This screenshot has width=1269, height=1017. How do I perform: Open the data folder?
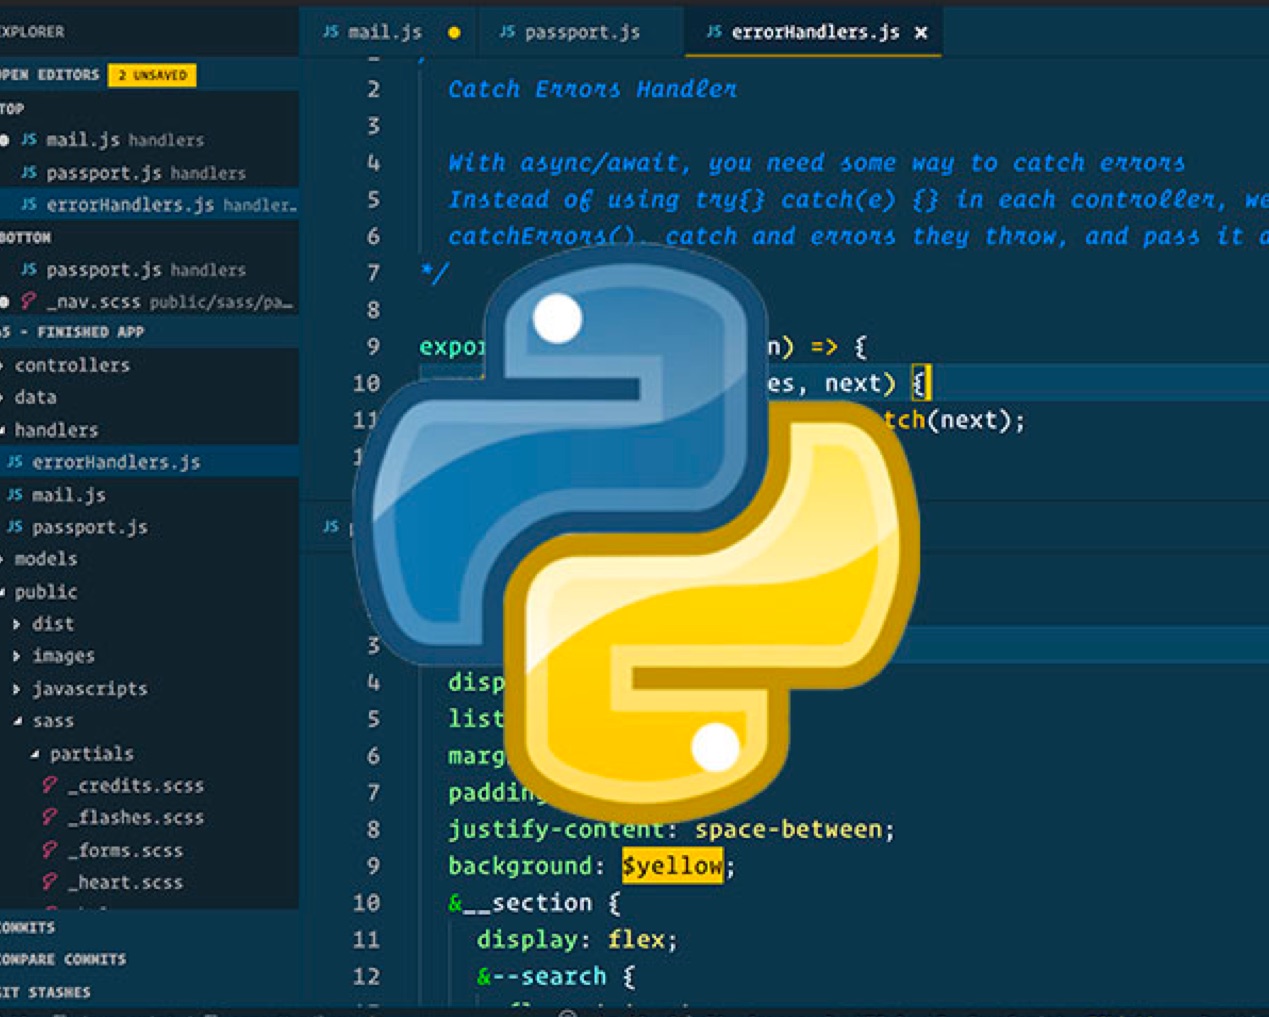[149, 397]
